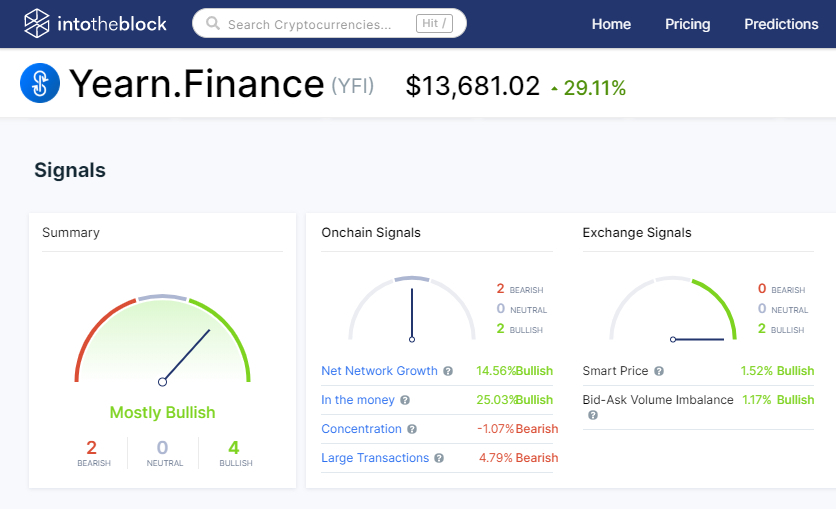Click the -1.07% Bearish value
Image resolution: width=836 pixels, height=509 pixels.
tap(517, 429)
